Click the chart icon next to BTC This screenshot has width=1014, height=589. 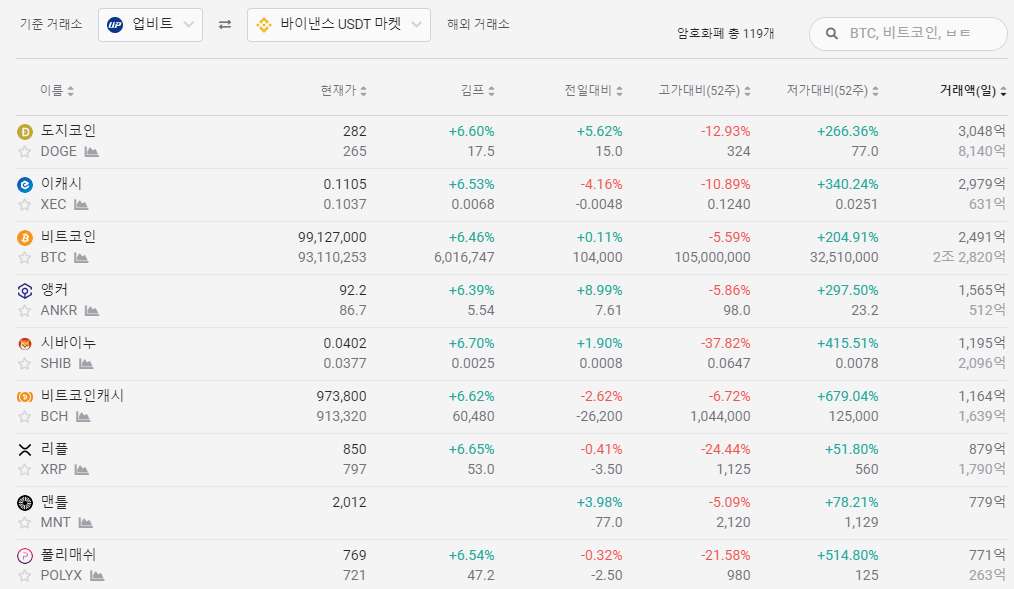click(x=81, y=258)
